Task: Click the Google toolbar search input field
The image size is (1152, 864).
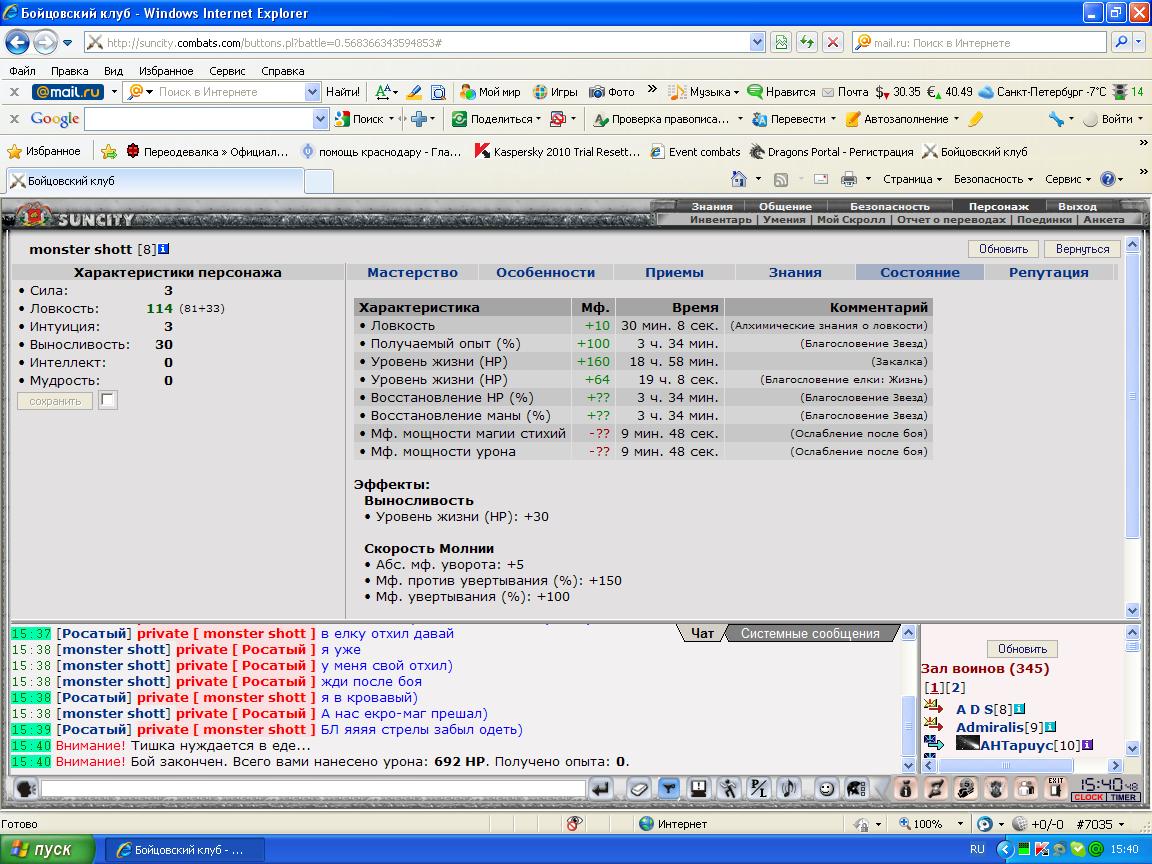Action: (199, 118)
